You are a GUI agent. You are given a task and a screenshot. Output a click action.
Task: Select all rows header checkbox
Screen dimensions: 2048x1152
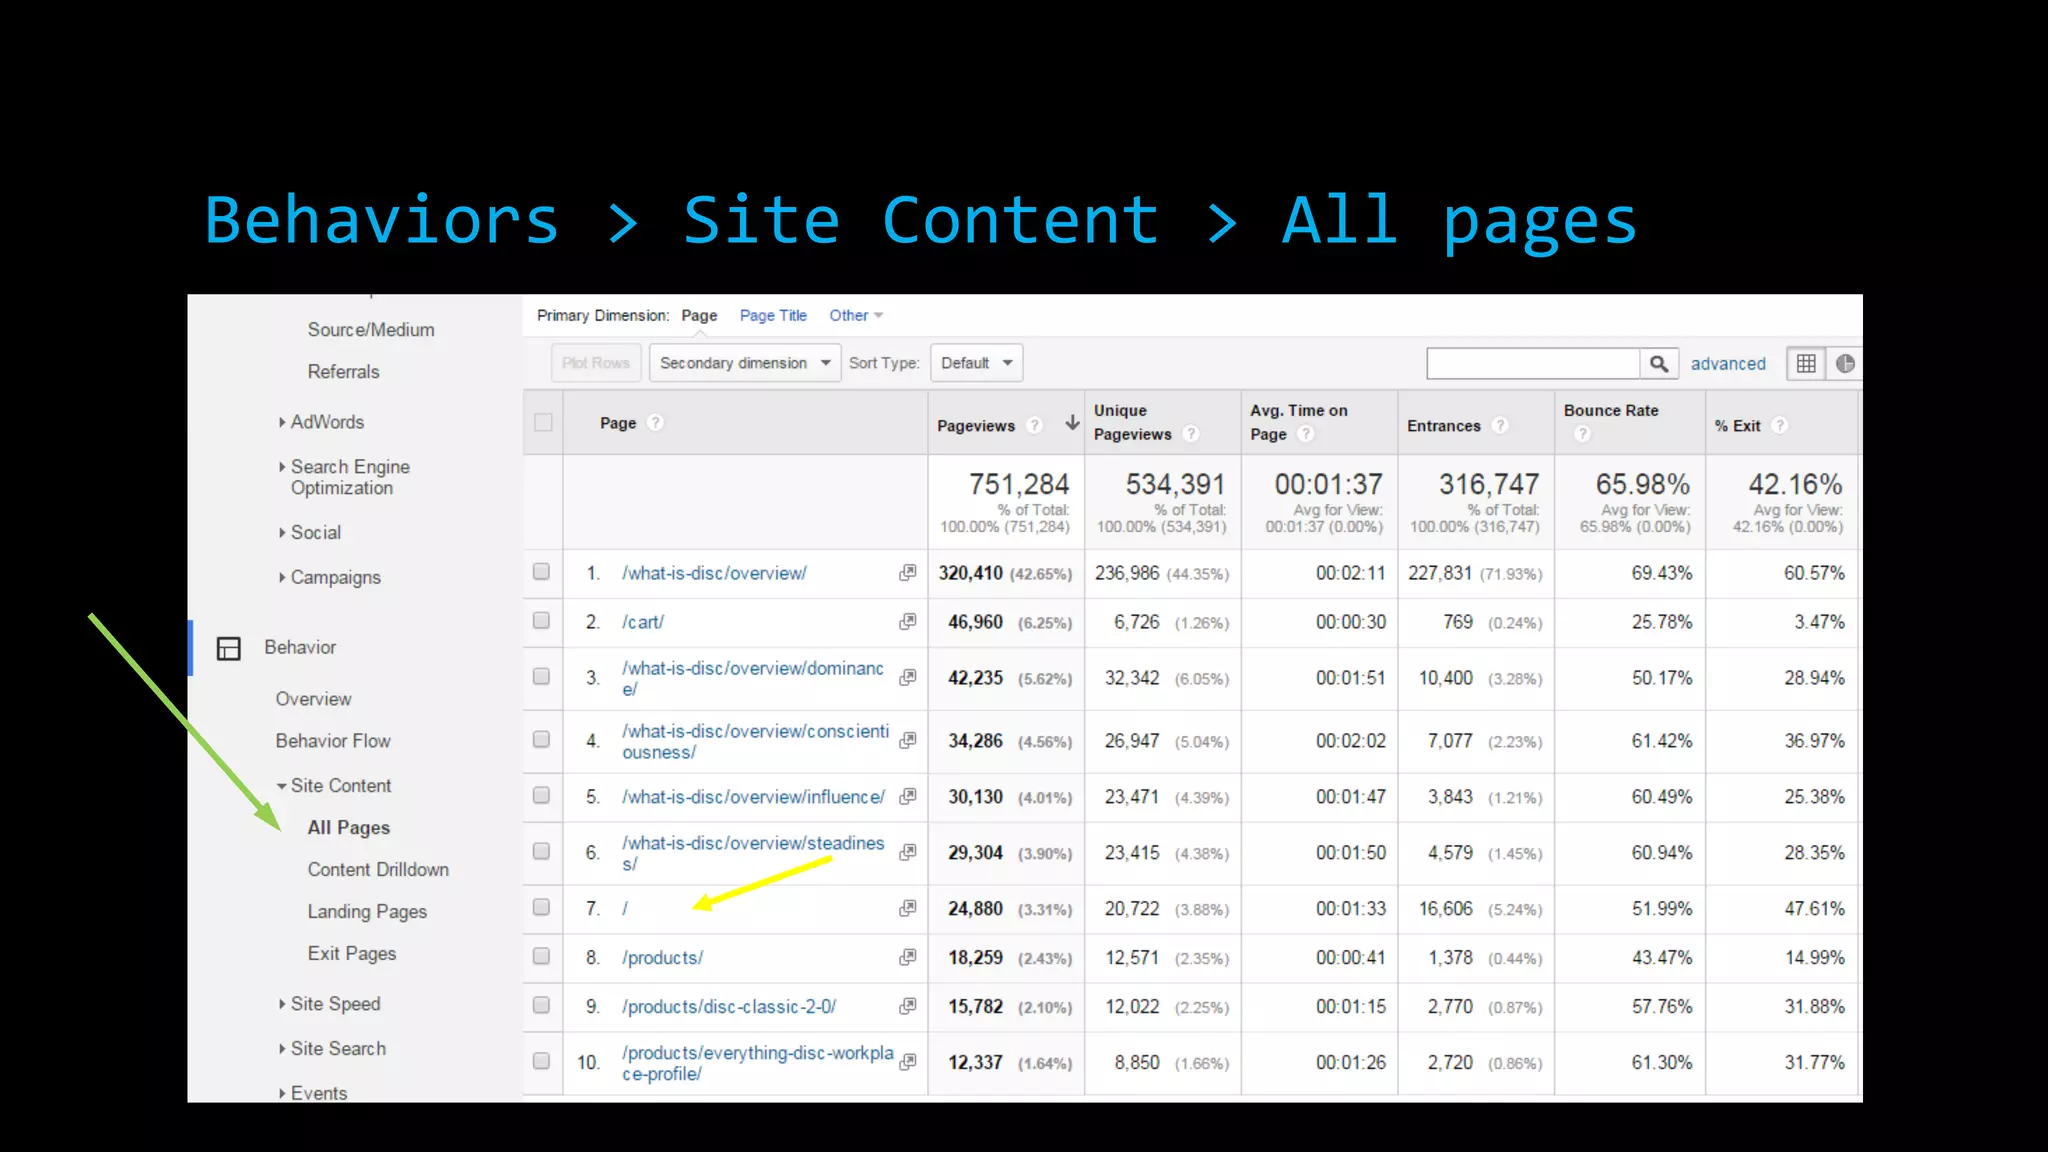(543, 422)
